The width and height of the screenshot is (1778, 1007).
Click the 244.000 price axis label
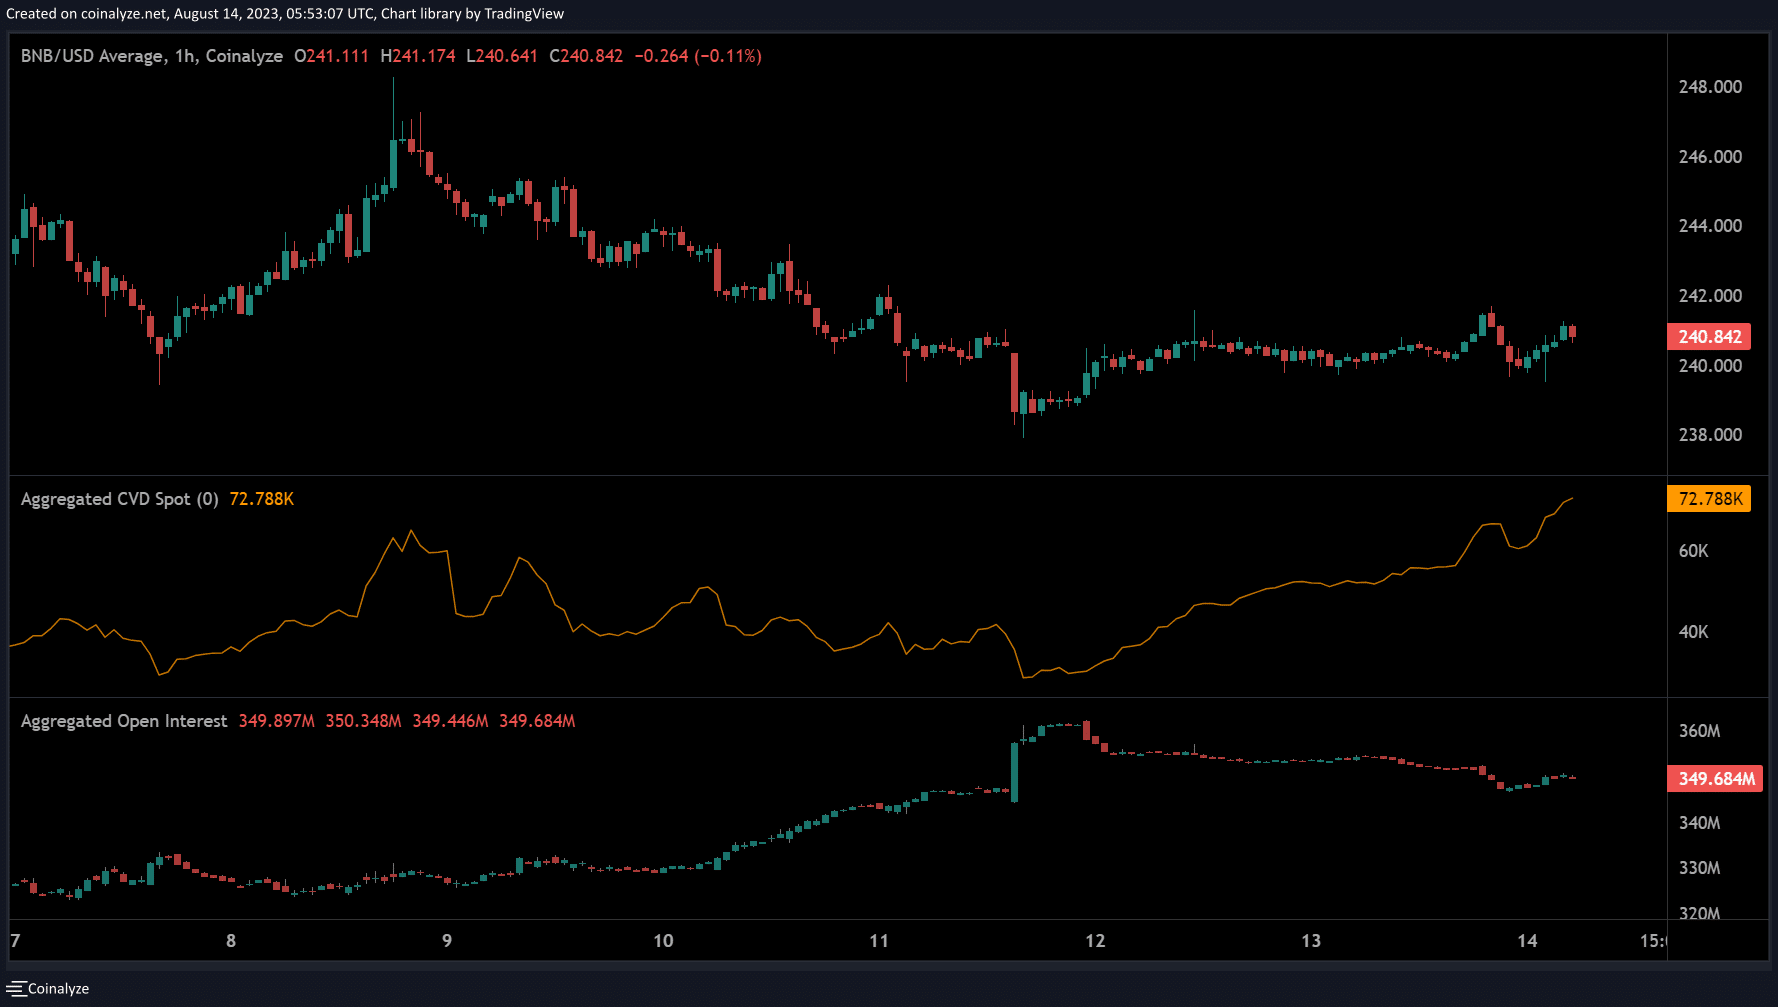click(1709, 226)
